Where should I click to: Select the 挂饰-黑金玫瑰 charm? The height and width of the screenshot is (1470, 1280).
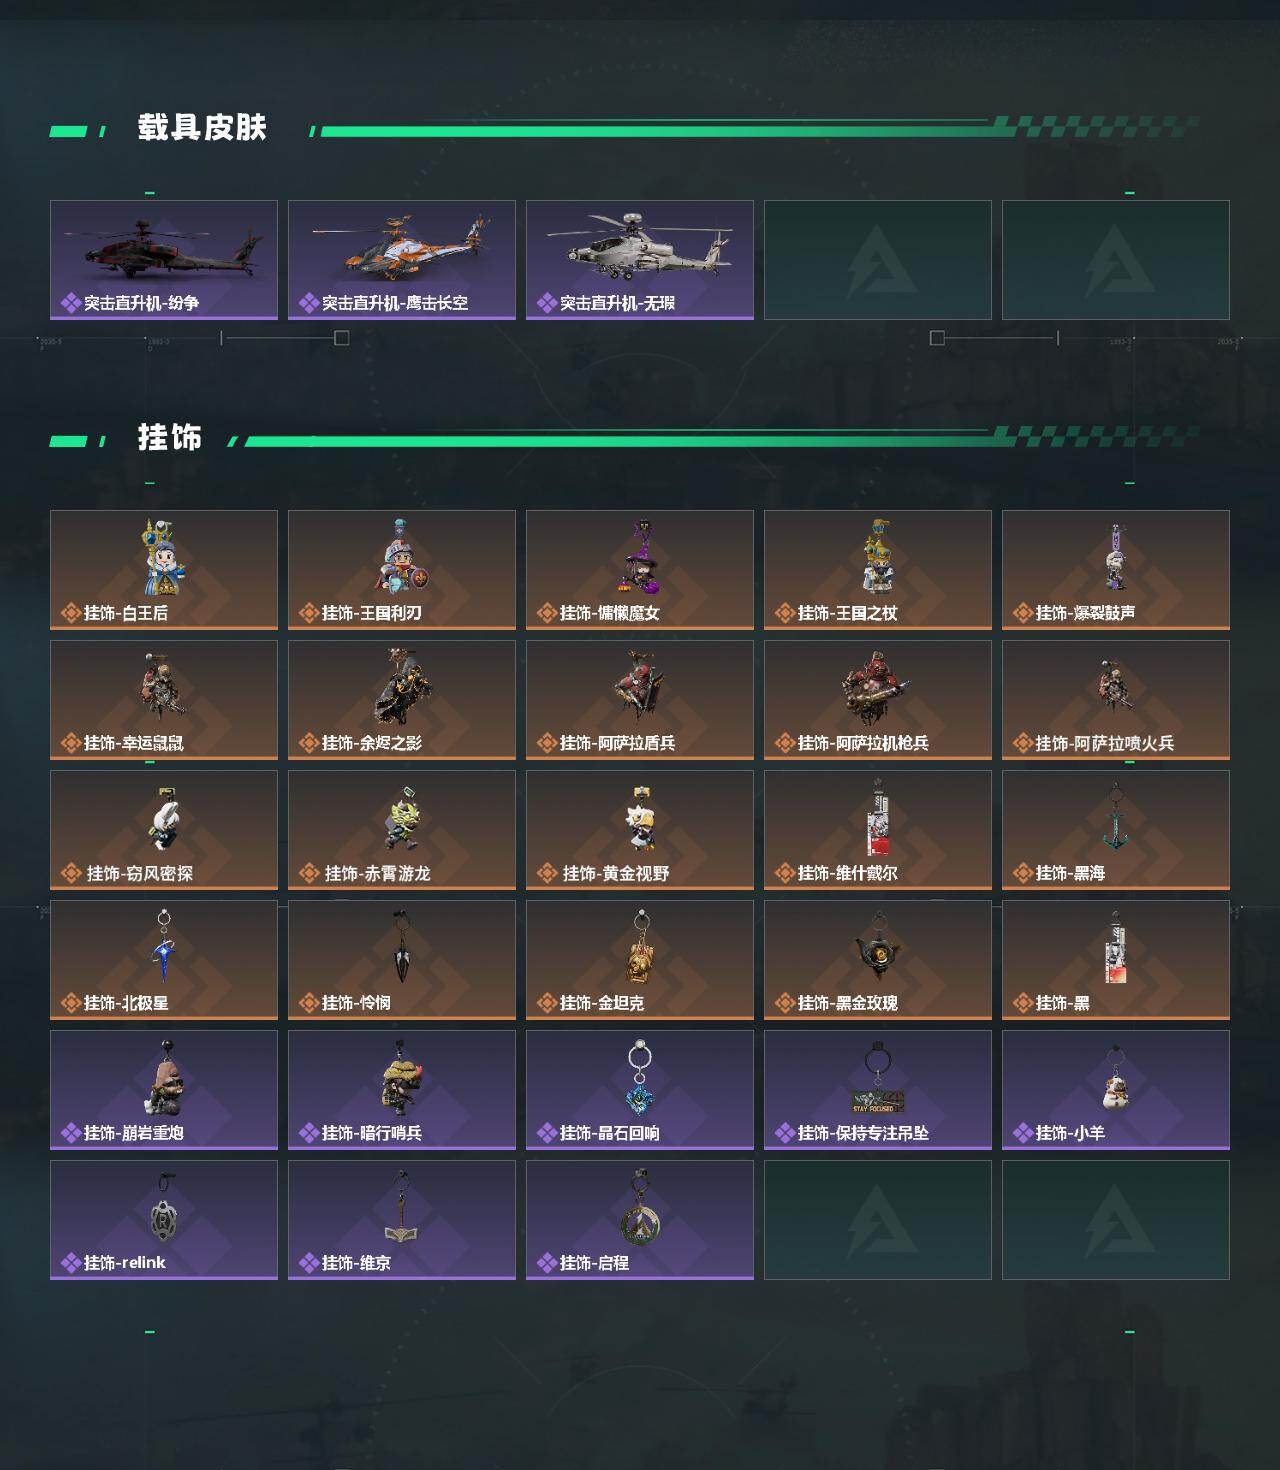point(878,960)
